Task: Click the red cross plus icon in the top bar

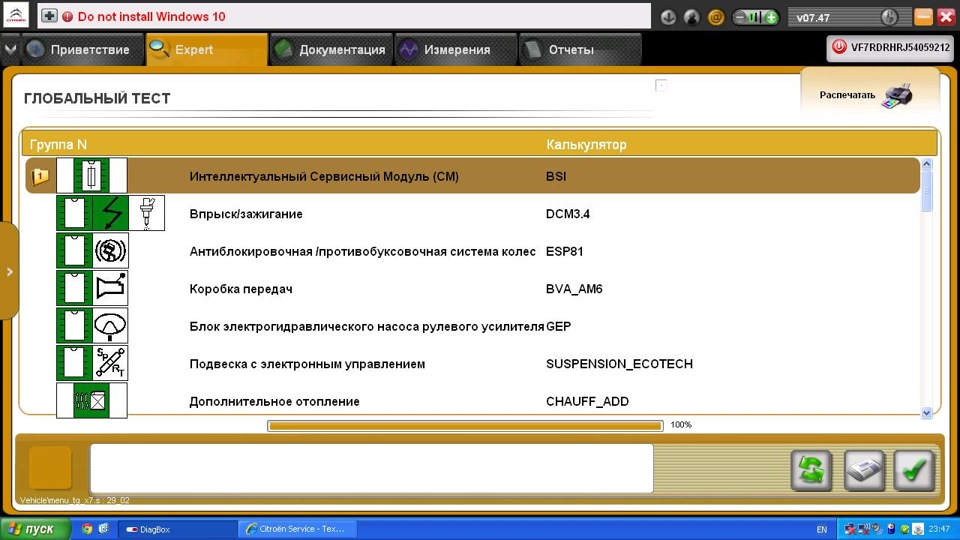Action: pyautogui.click(x=50, y=17)
